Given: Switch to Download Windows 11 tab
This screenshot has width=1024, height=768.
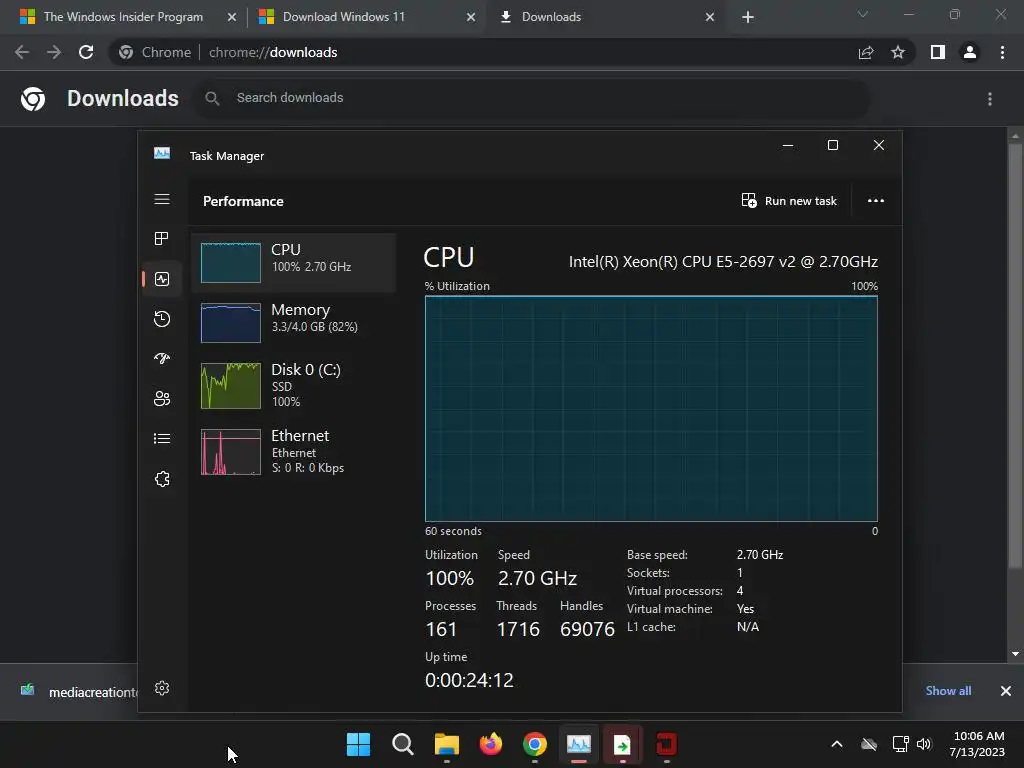Looking at the screenshot, I should pyautogui.click(x=366, y=17).
